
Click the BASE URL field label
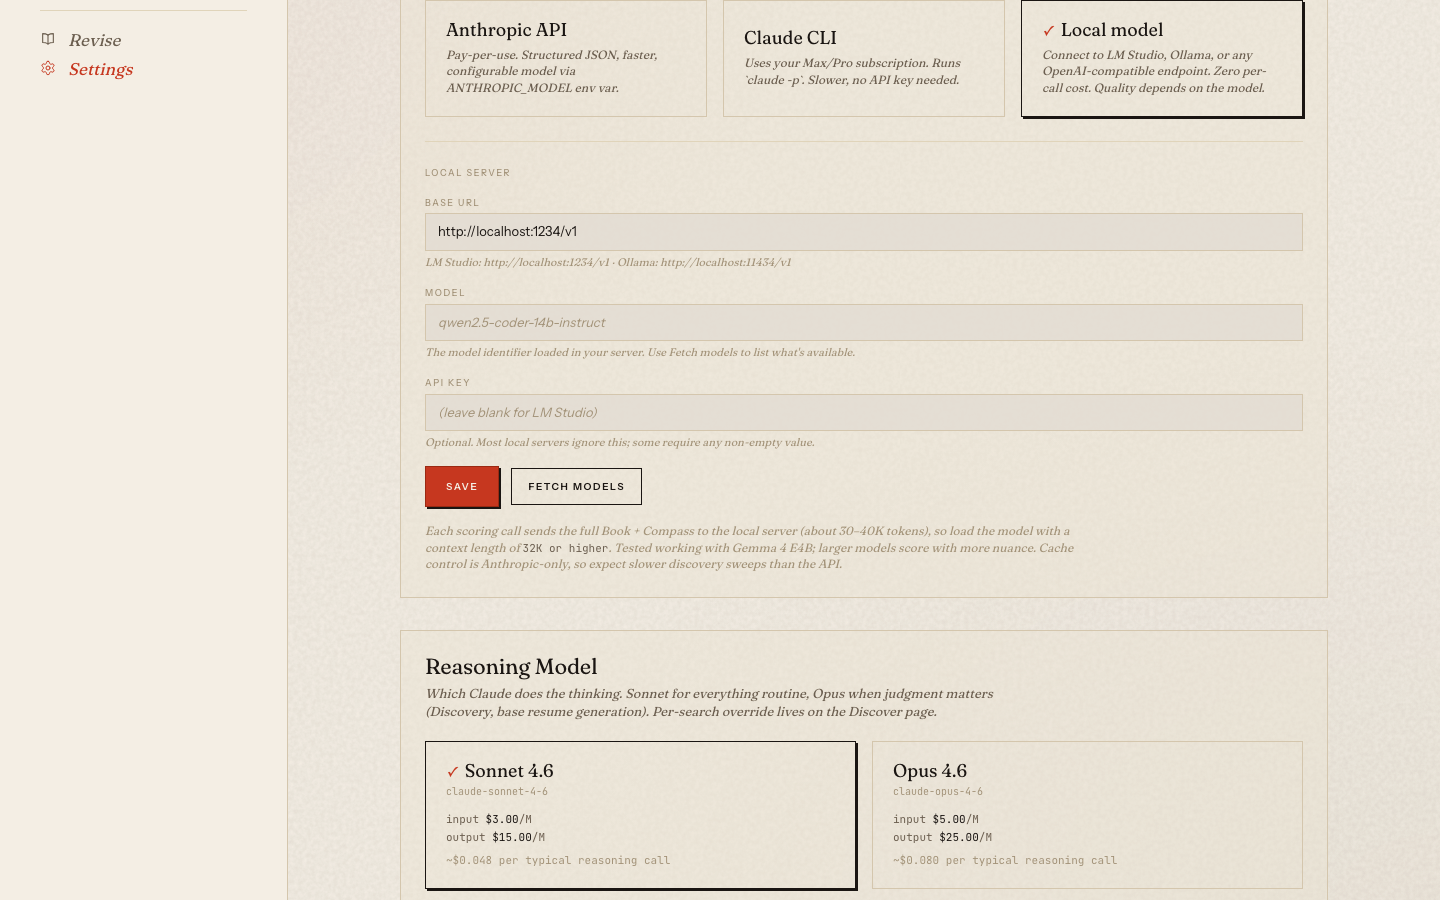coord(452,203)
